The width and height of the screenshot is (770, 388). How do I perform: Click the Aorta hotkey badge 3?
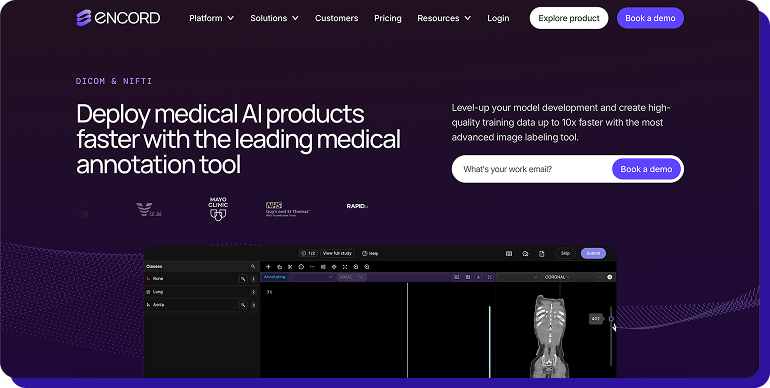click(x=253, y=305)
